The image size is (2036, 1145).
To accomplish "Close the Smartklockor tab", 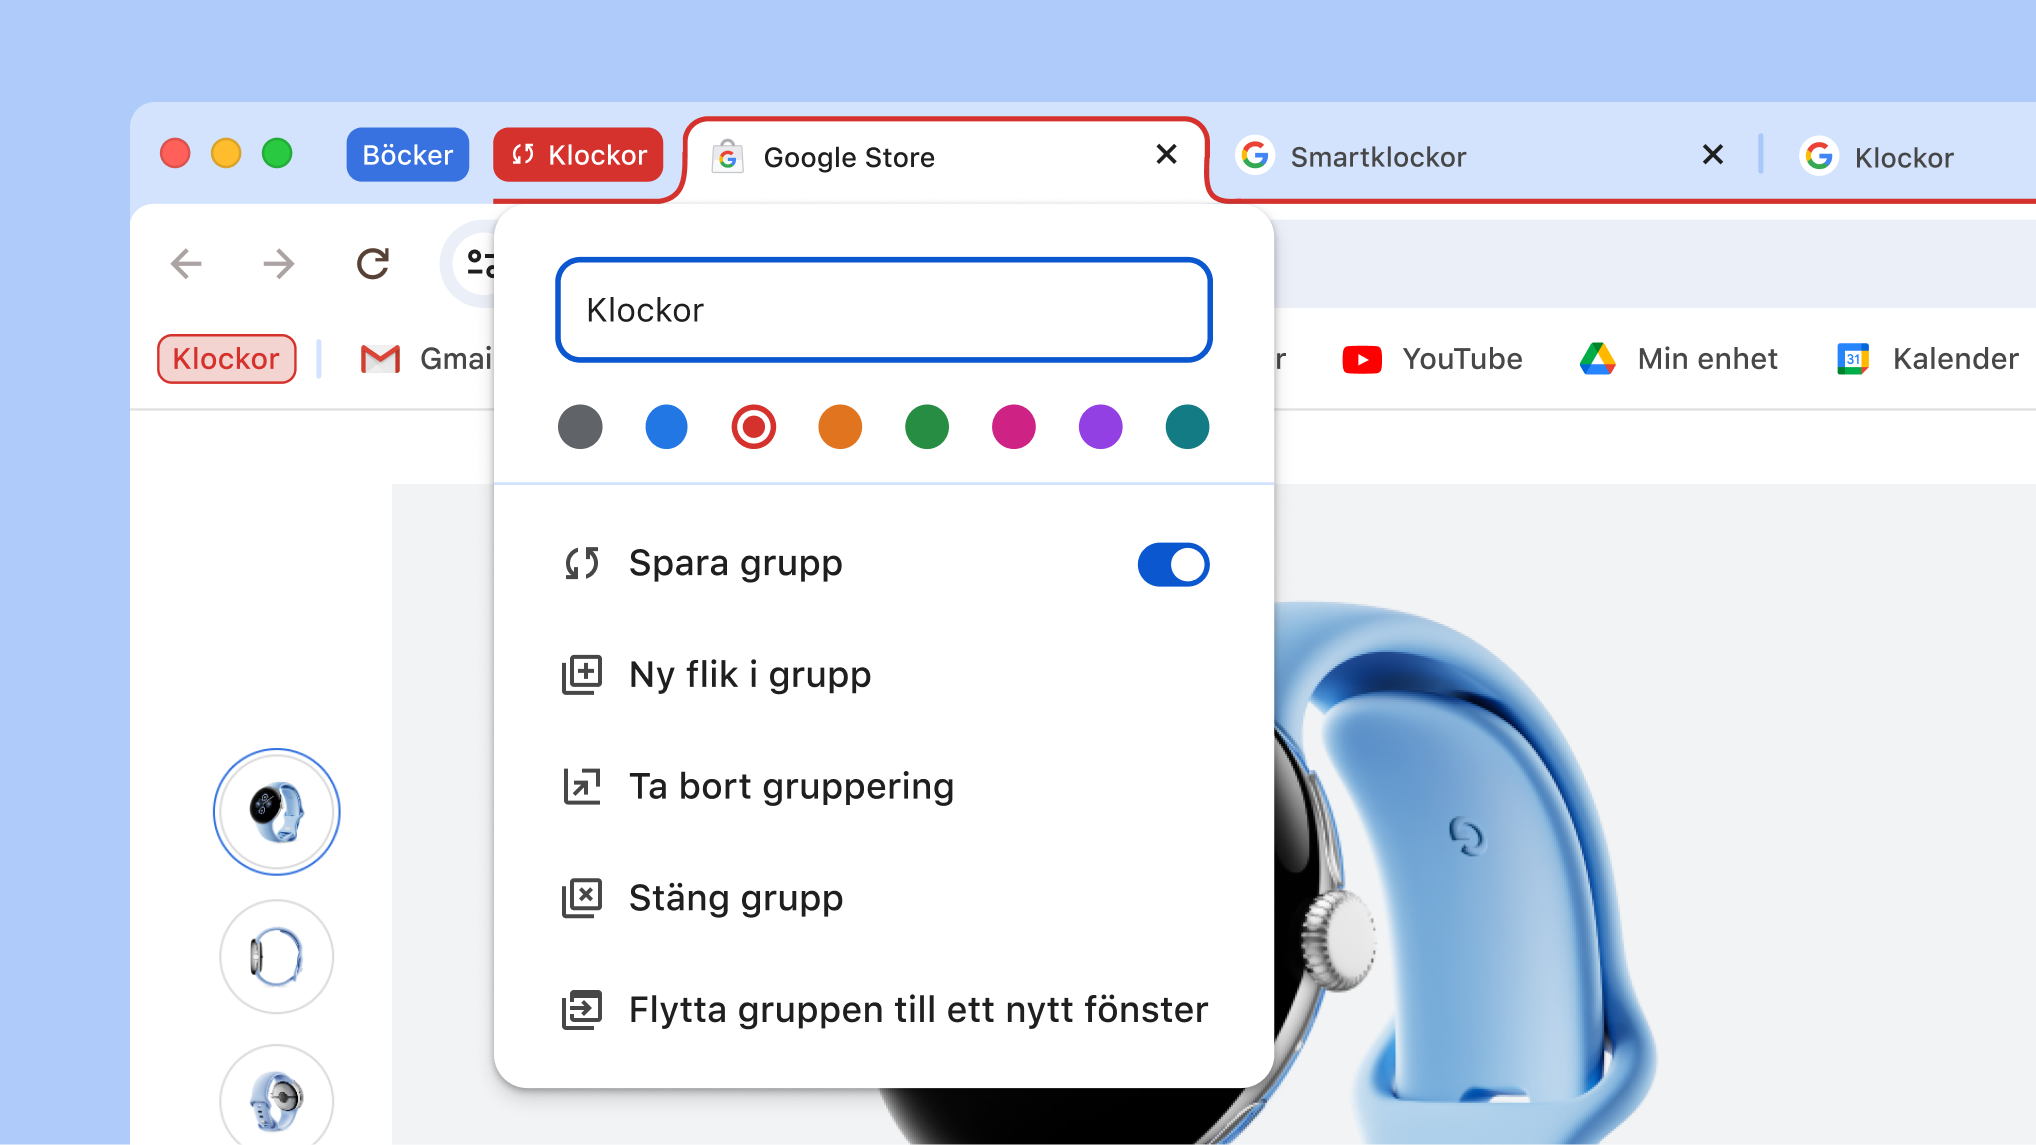I will click(x=1712, y=155).
